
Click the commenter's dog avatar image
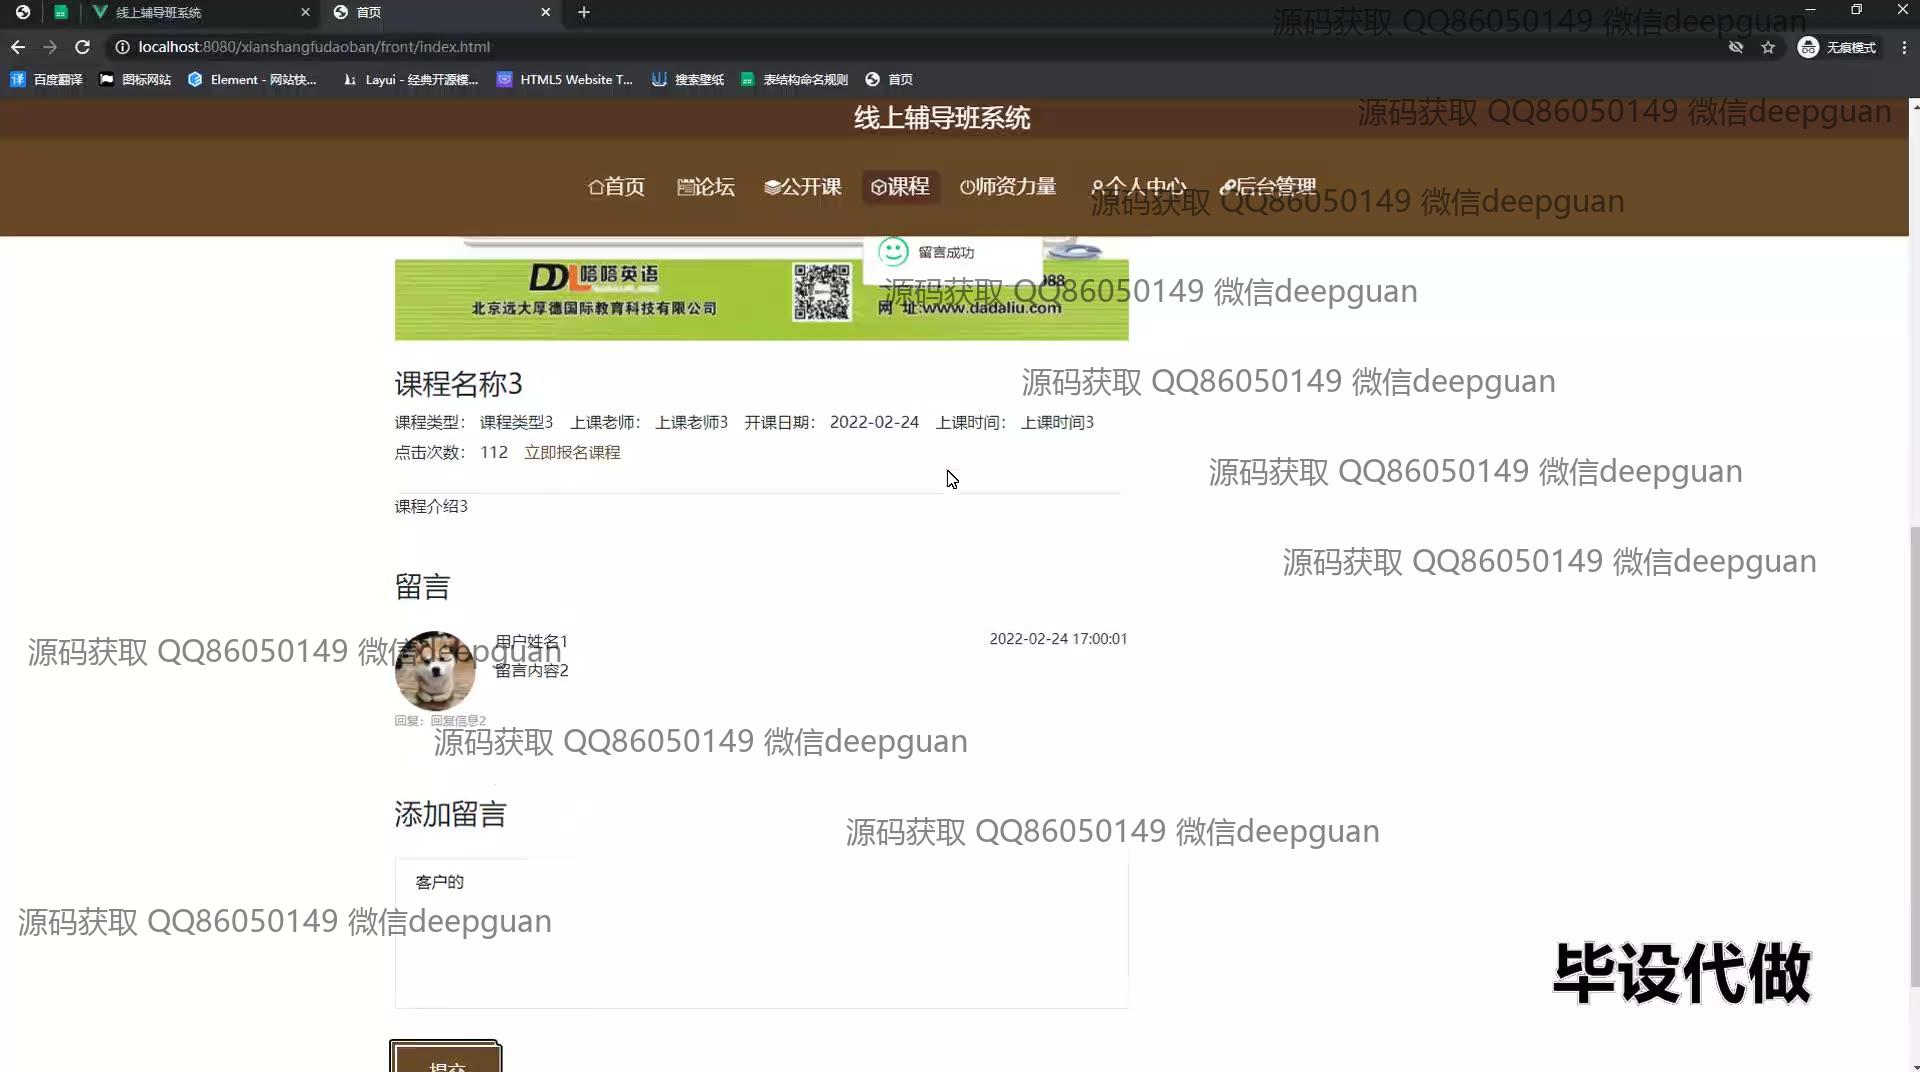coord(435,670)
